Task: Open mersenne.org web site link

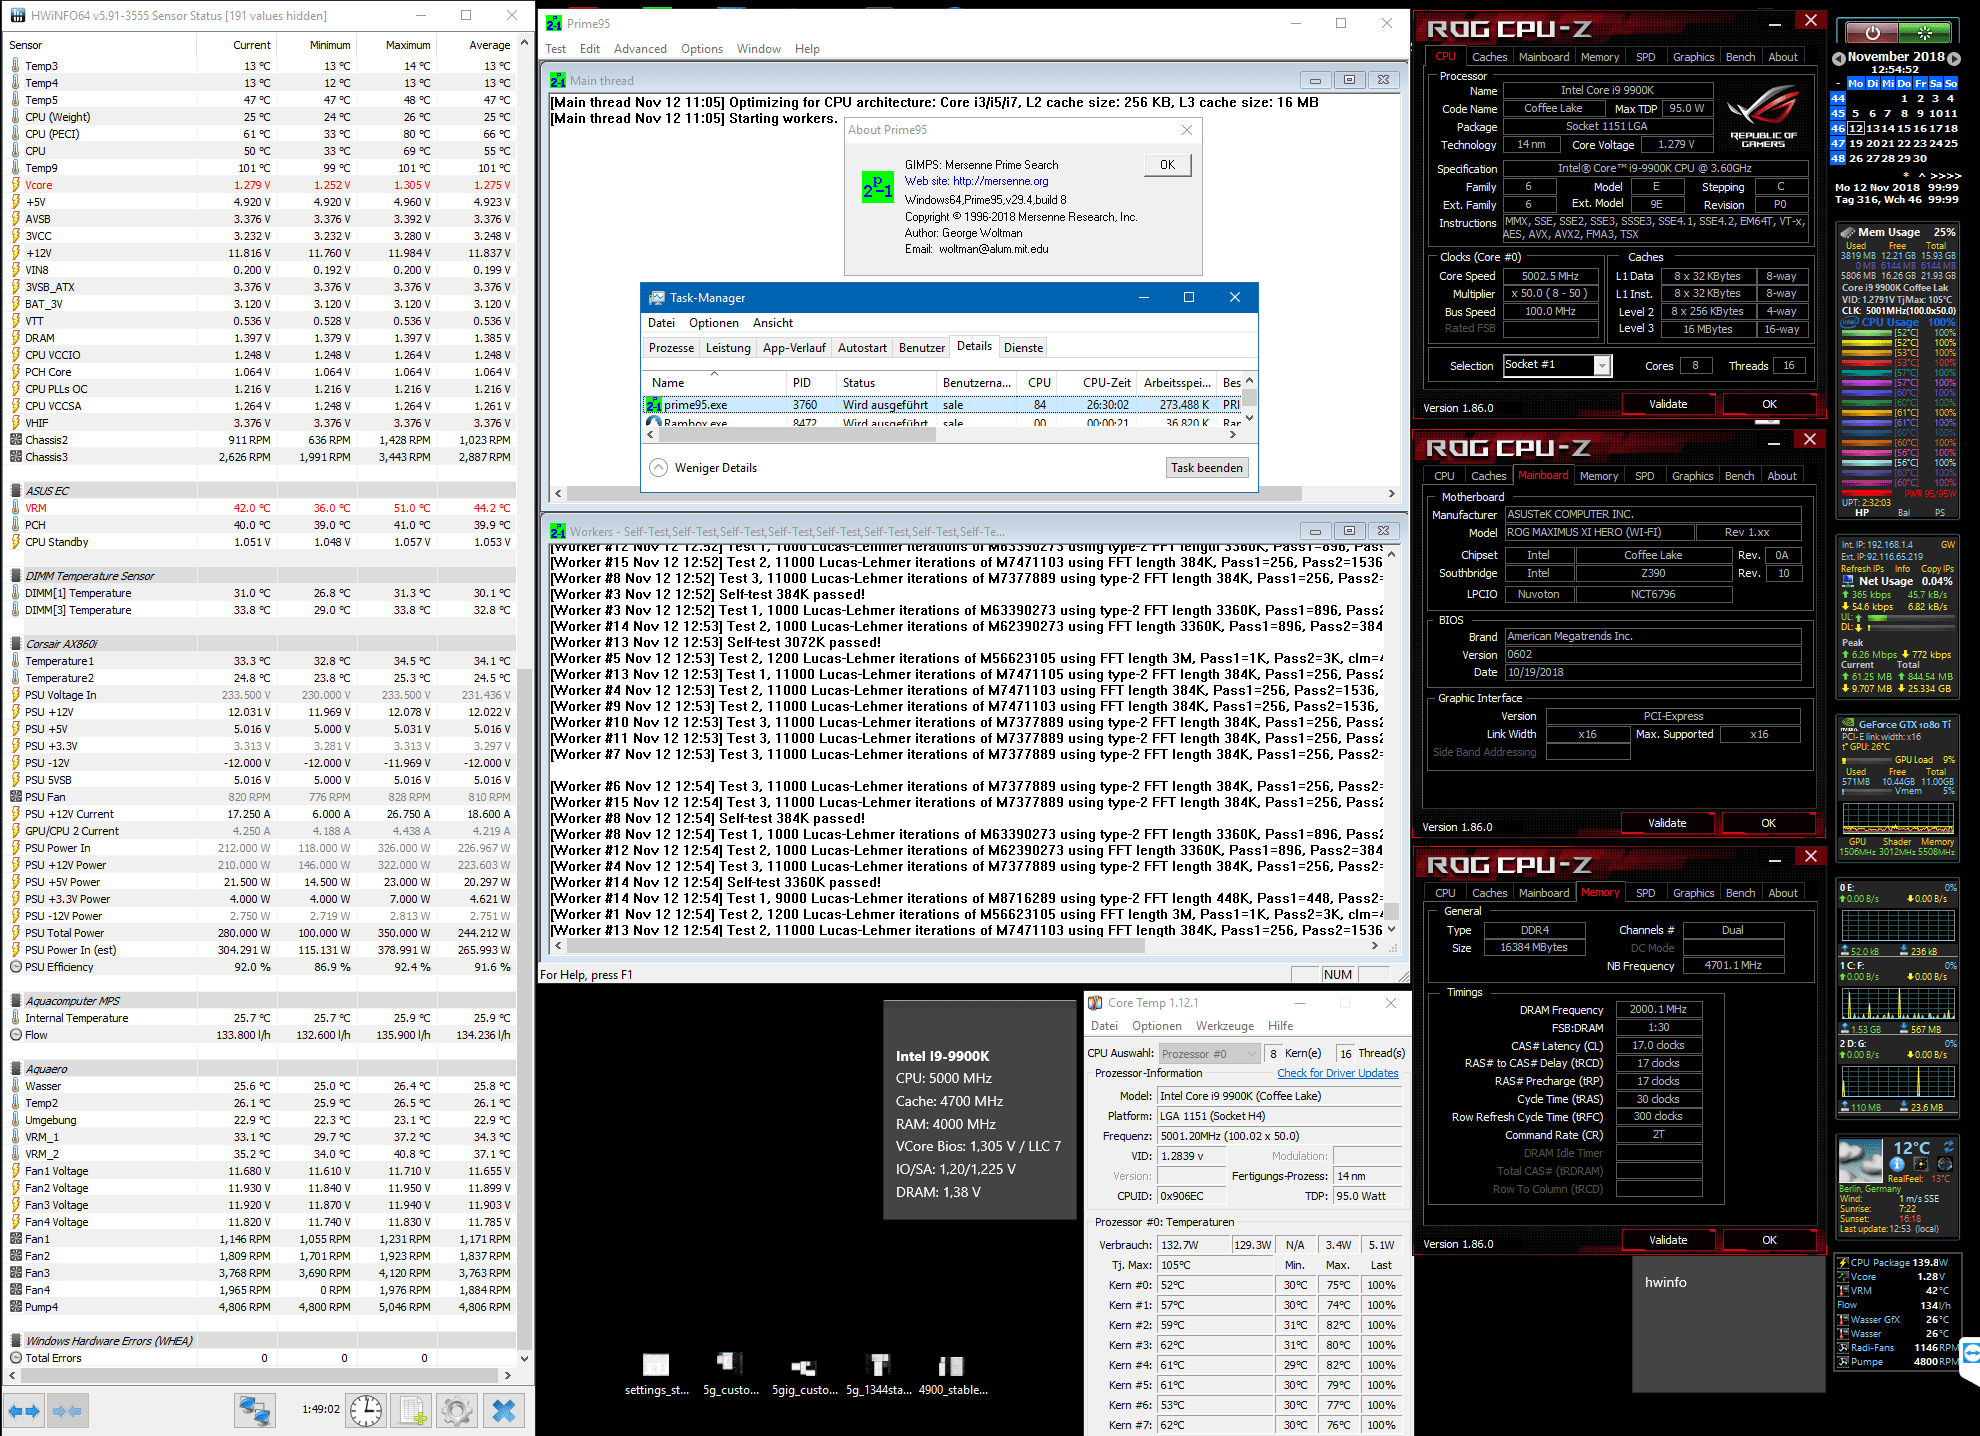Action: coord(1001,181)
